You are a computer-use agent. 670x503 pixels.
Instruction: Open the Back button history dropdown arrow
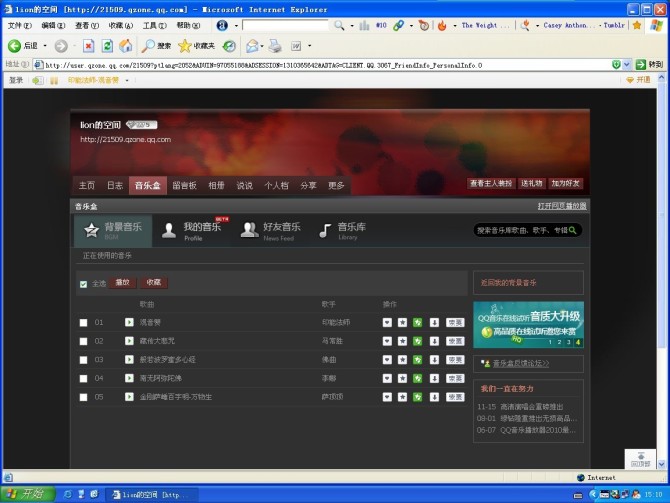[45, 46]
